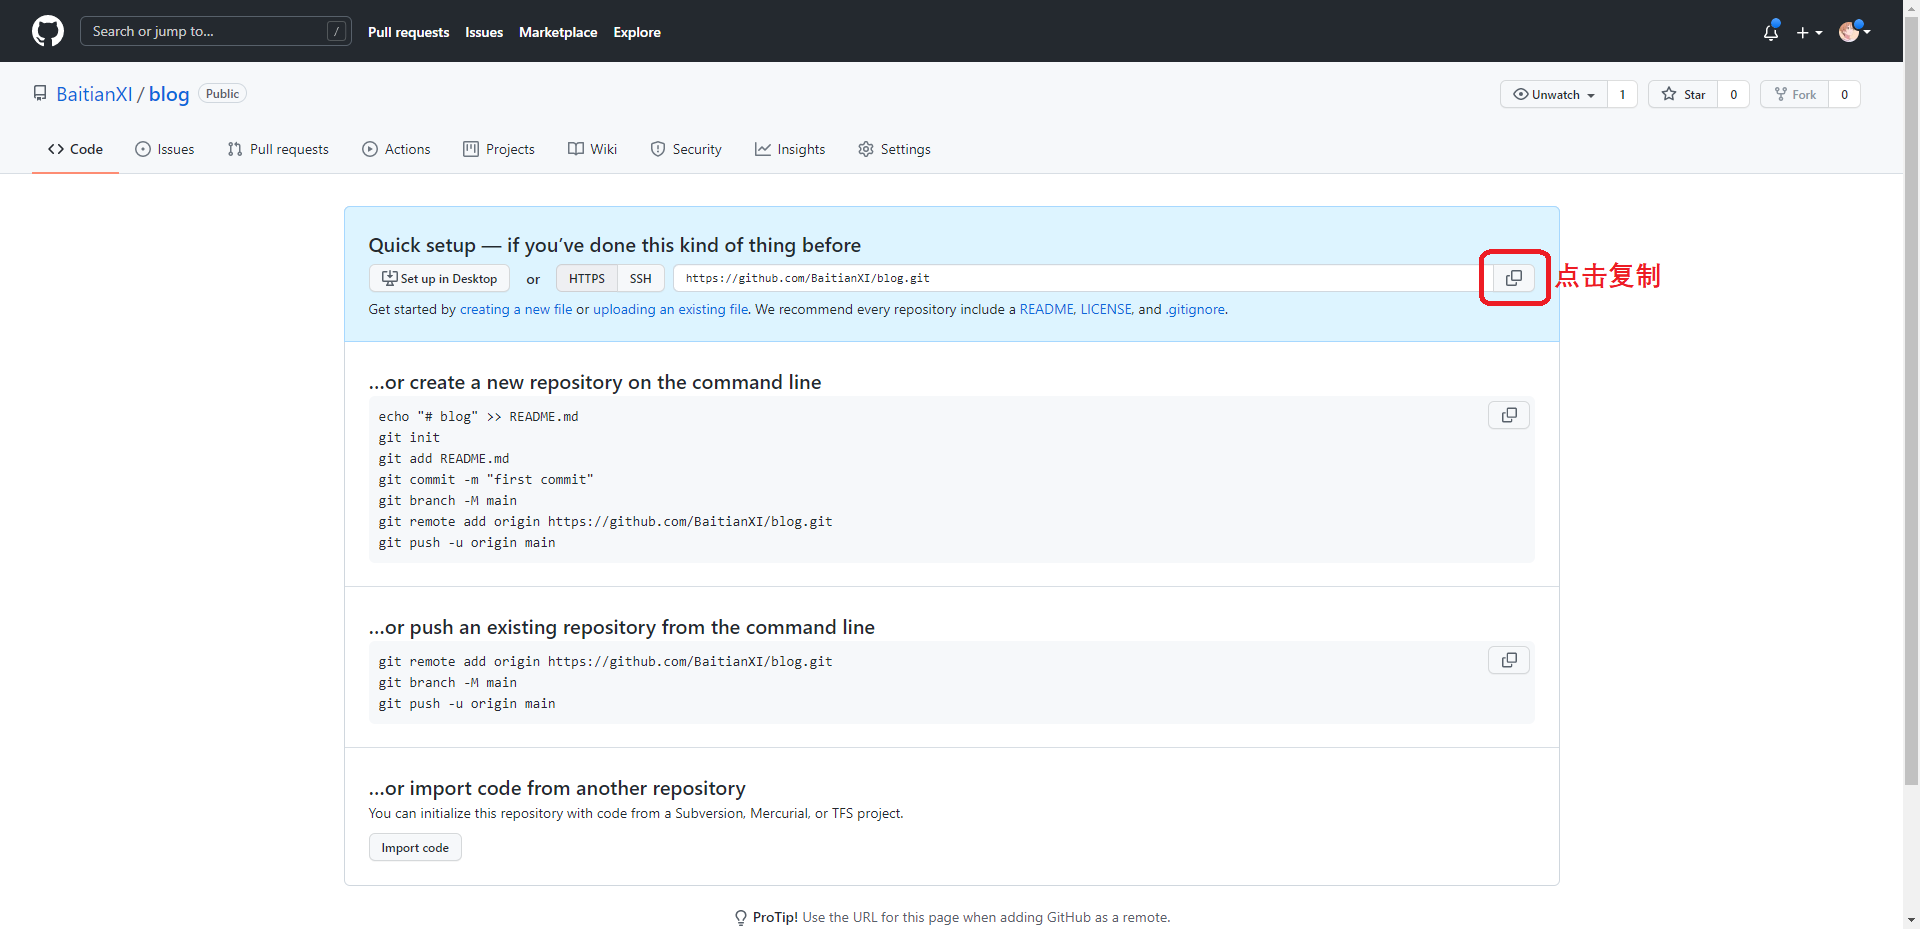Open the Security tab
The width and height of the screenshot is (1920, 929).
pos(686,149)
